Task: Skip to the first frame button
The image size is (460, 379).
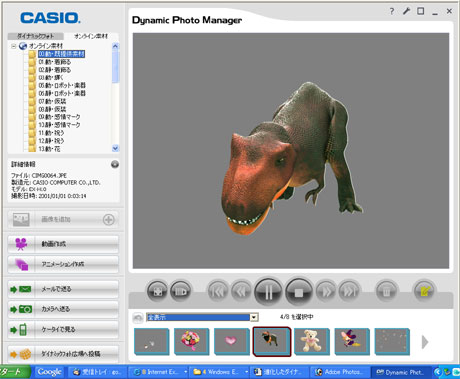Action: click(x=218, y=292)
